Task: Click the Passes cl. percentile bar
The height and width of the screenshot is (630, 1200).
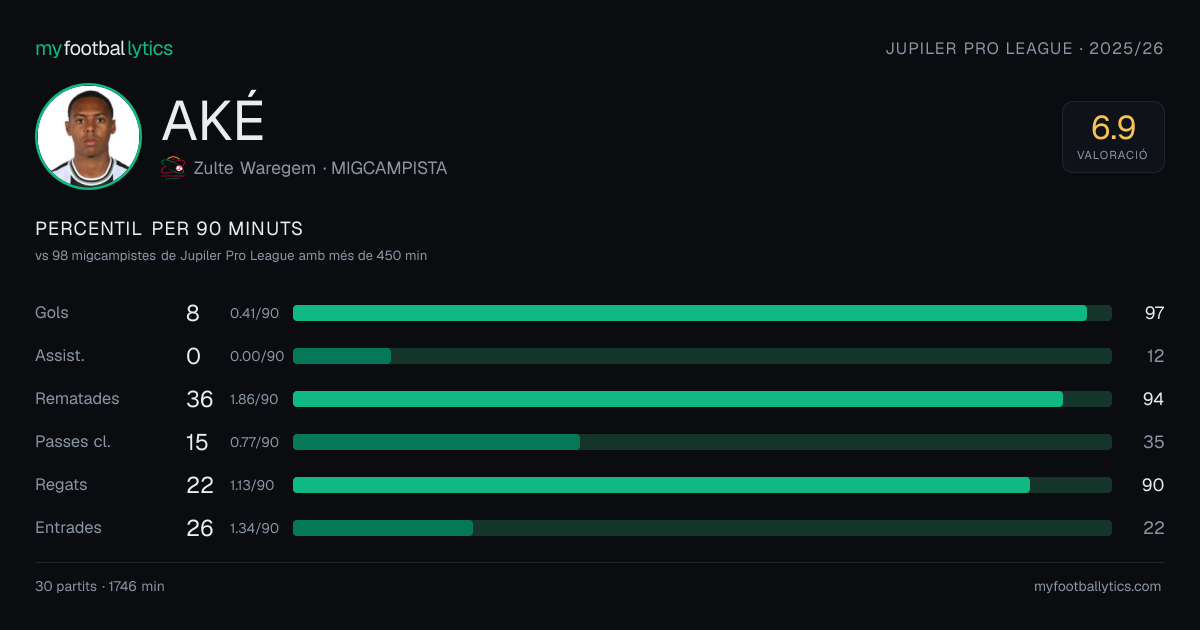Action: 702,442
